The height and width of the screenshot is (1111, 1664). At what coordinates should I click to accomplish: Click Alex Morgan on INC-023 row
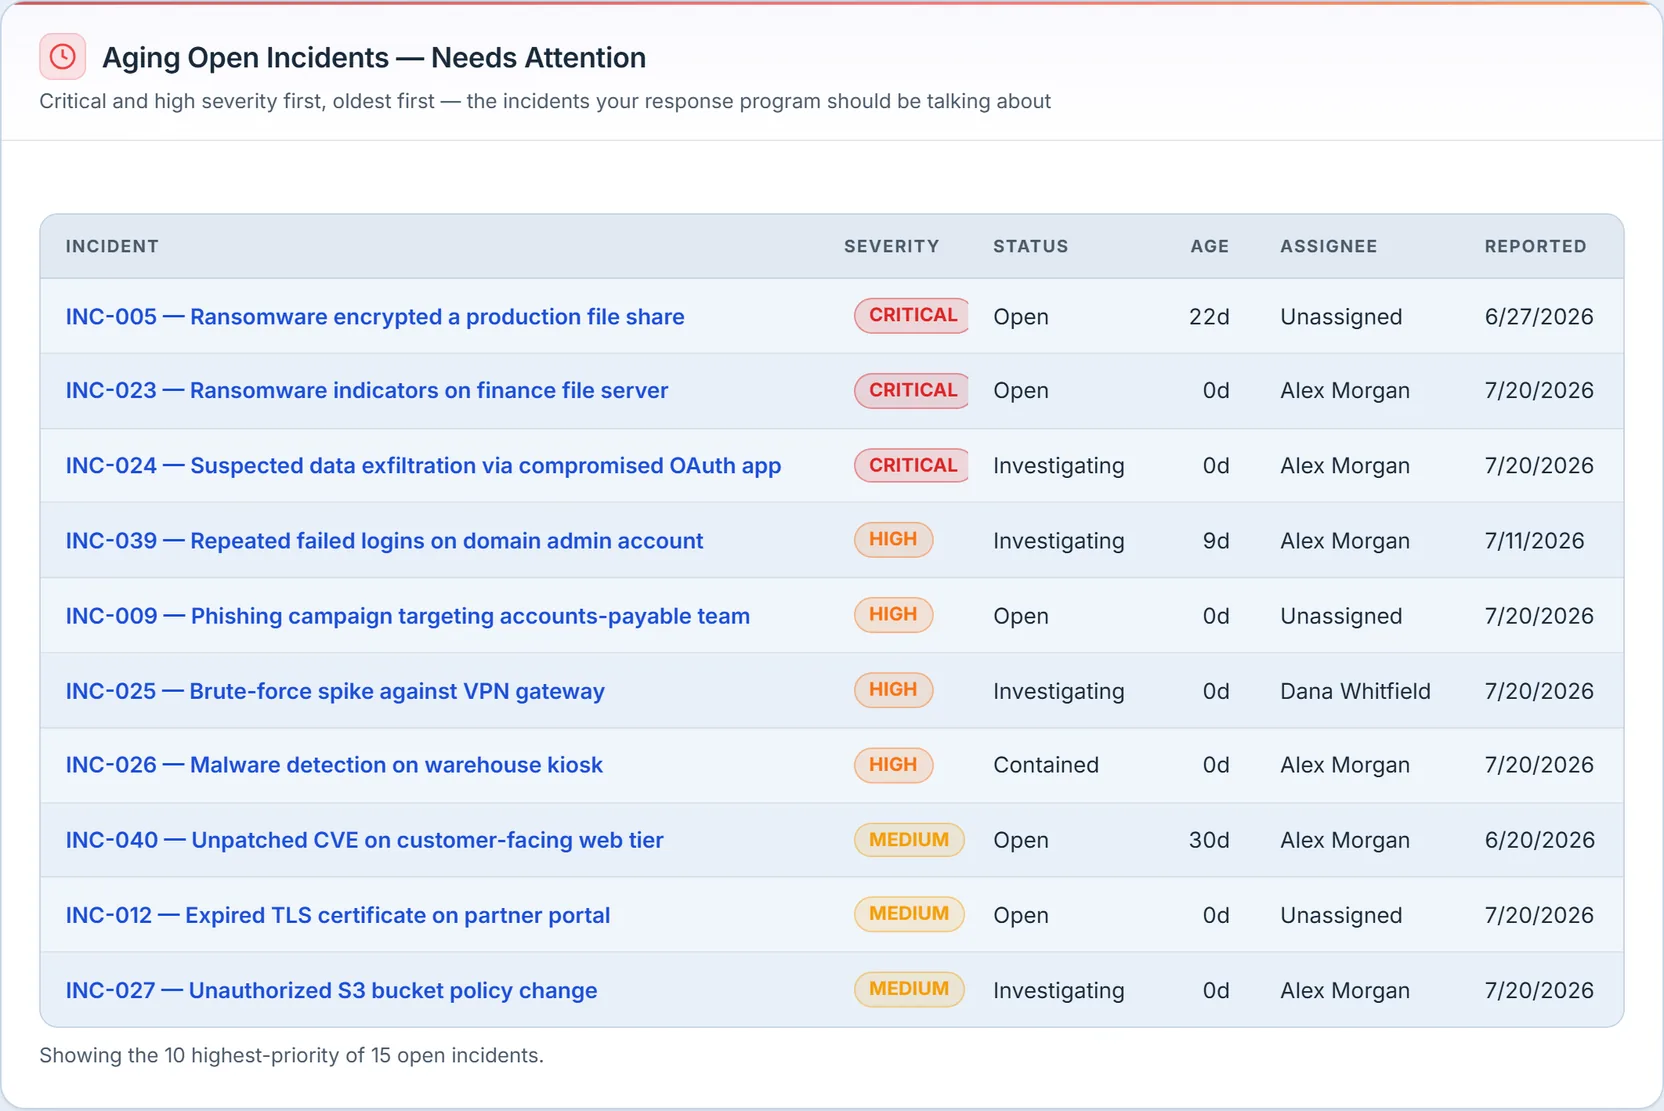(x=1345, y=391)
